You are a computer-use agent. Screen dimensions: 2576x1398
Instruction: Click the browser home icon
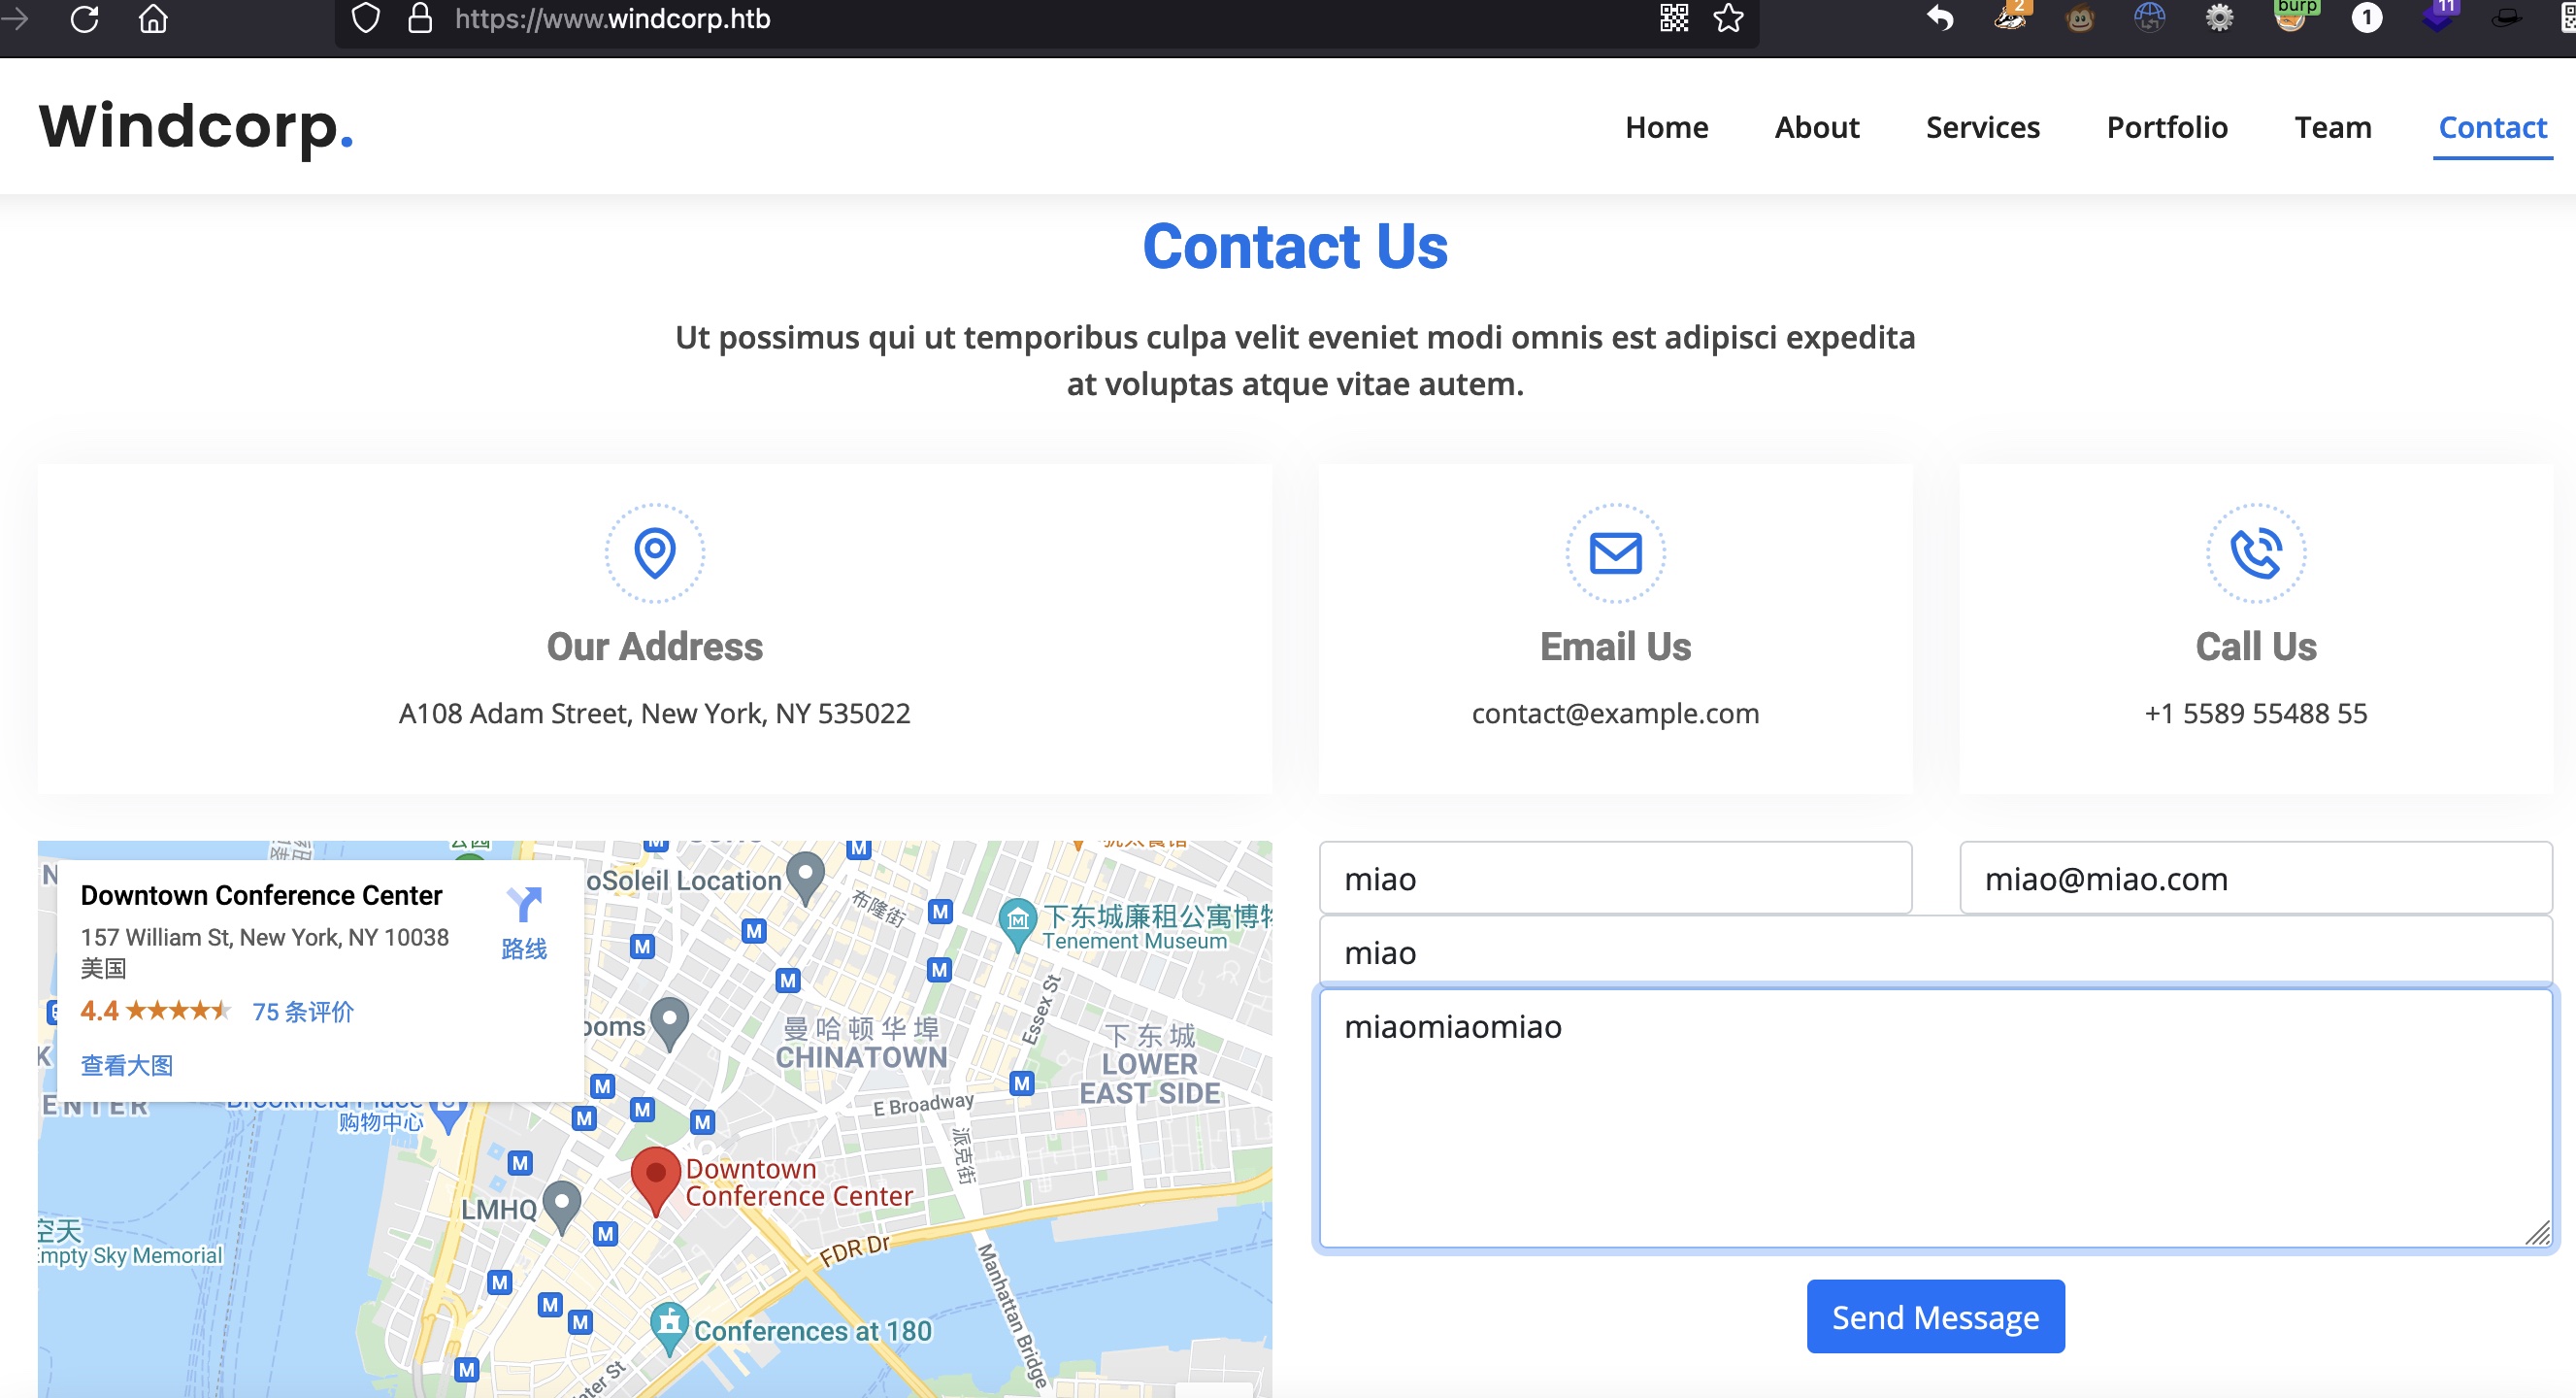153,19
